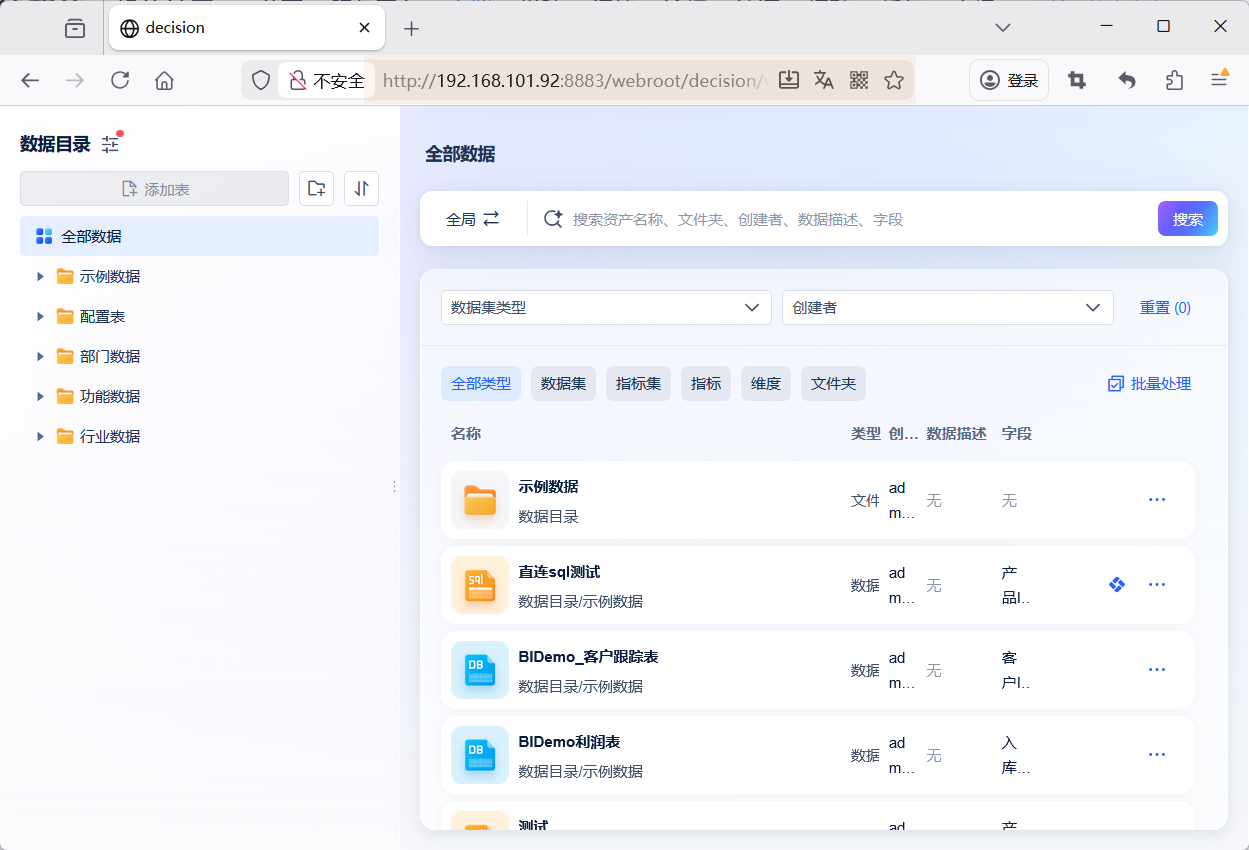The height and width of the screenshot is (850, 1249).
Task: Click the 数据描述 column header
Action: (957, 434)
